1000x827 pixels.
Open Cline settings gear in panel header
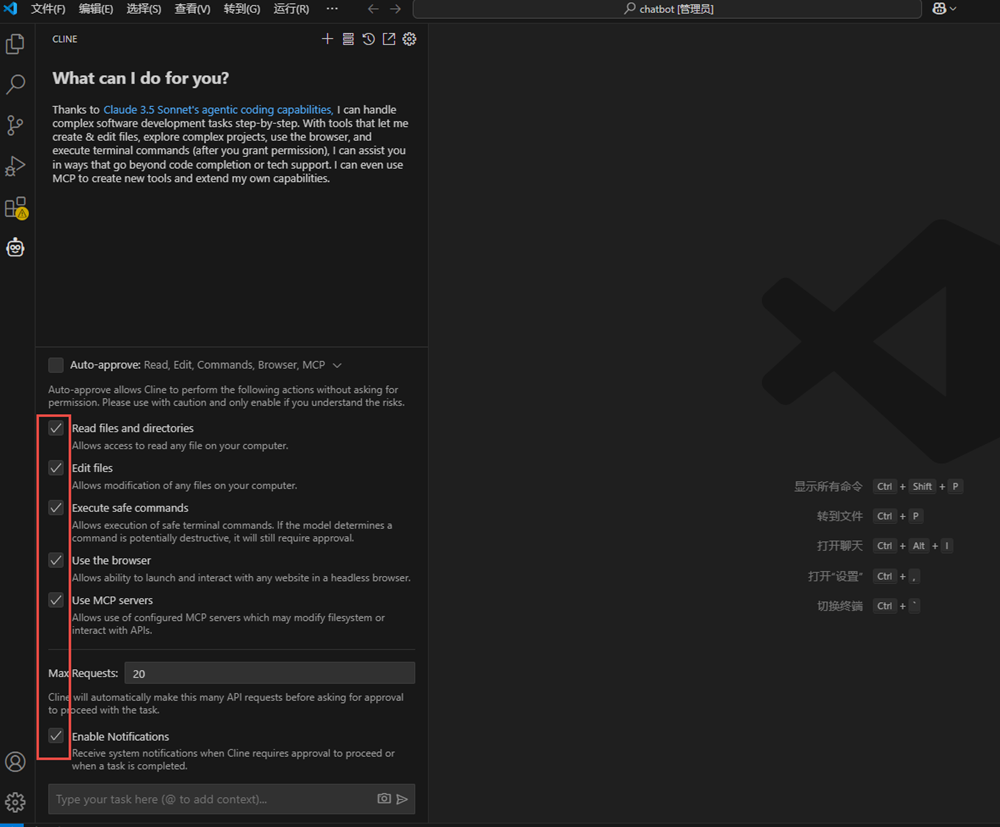[409, 39]
